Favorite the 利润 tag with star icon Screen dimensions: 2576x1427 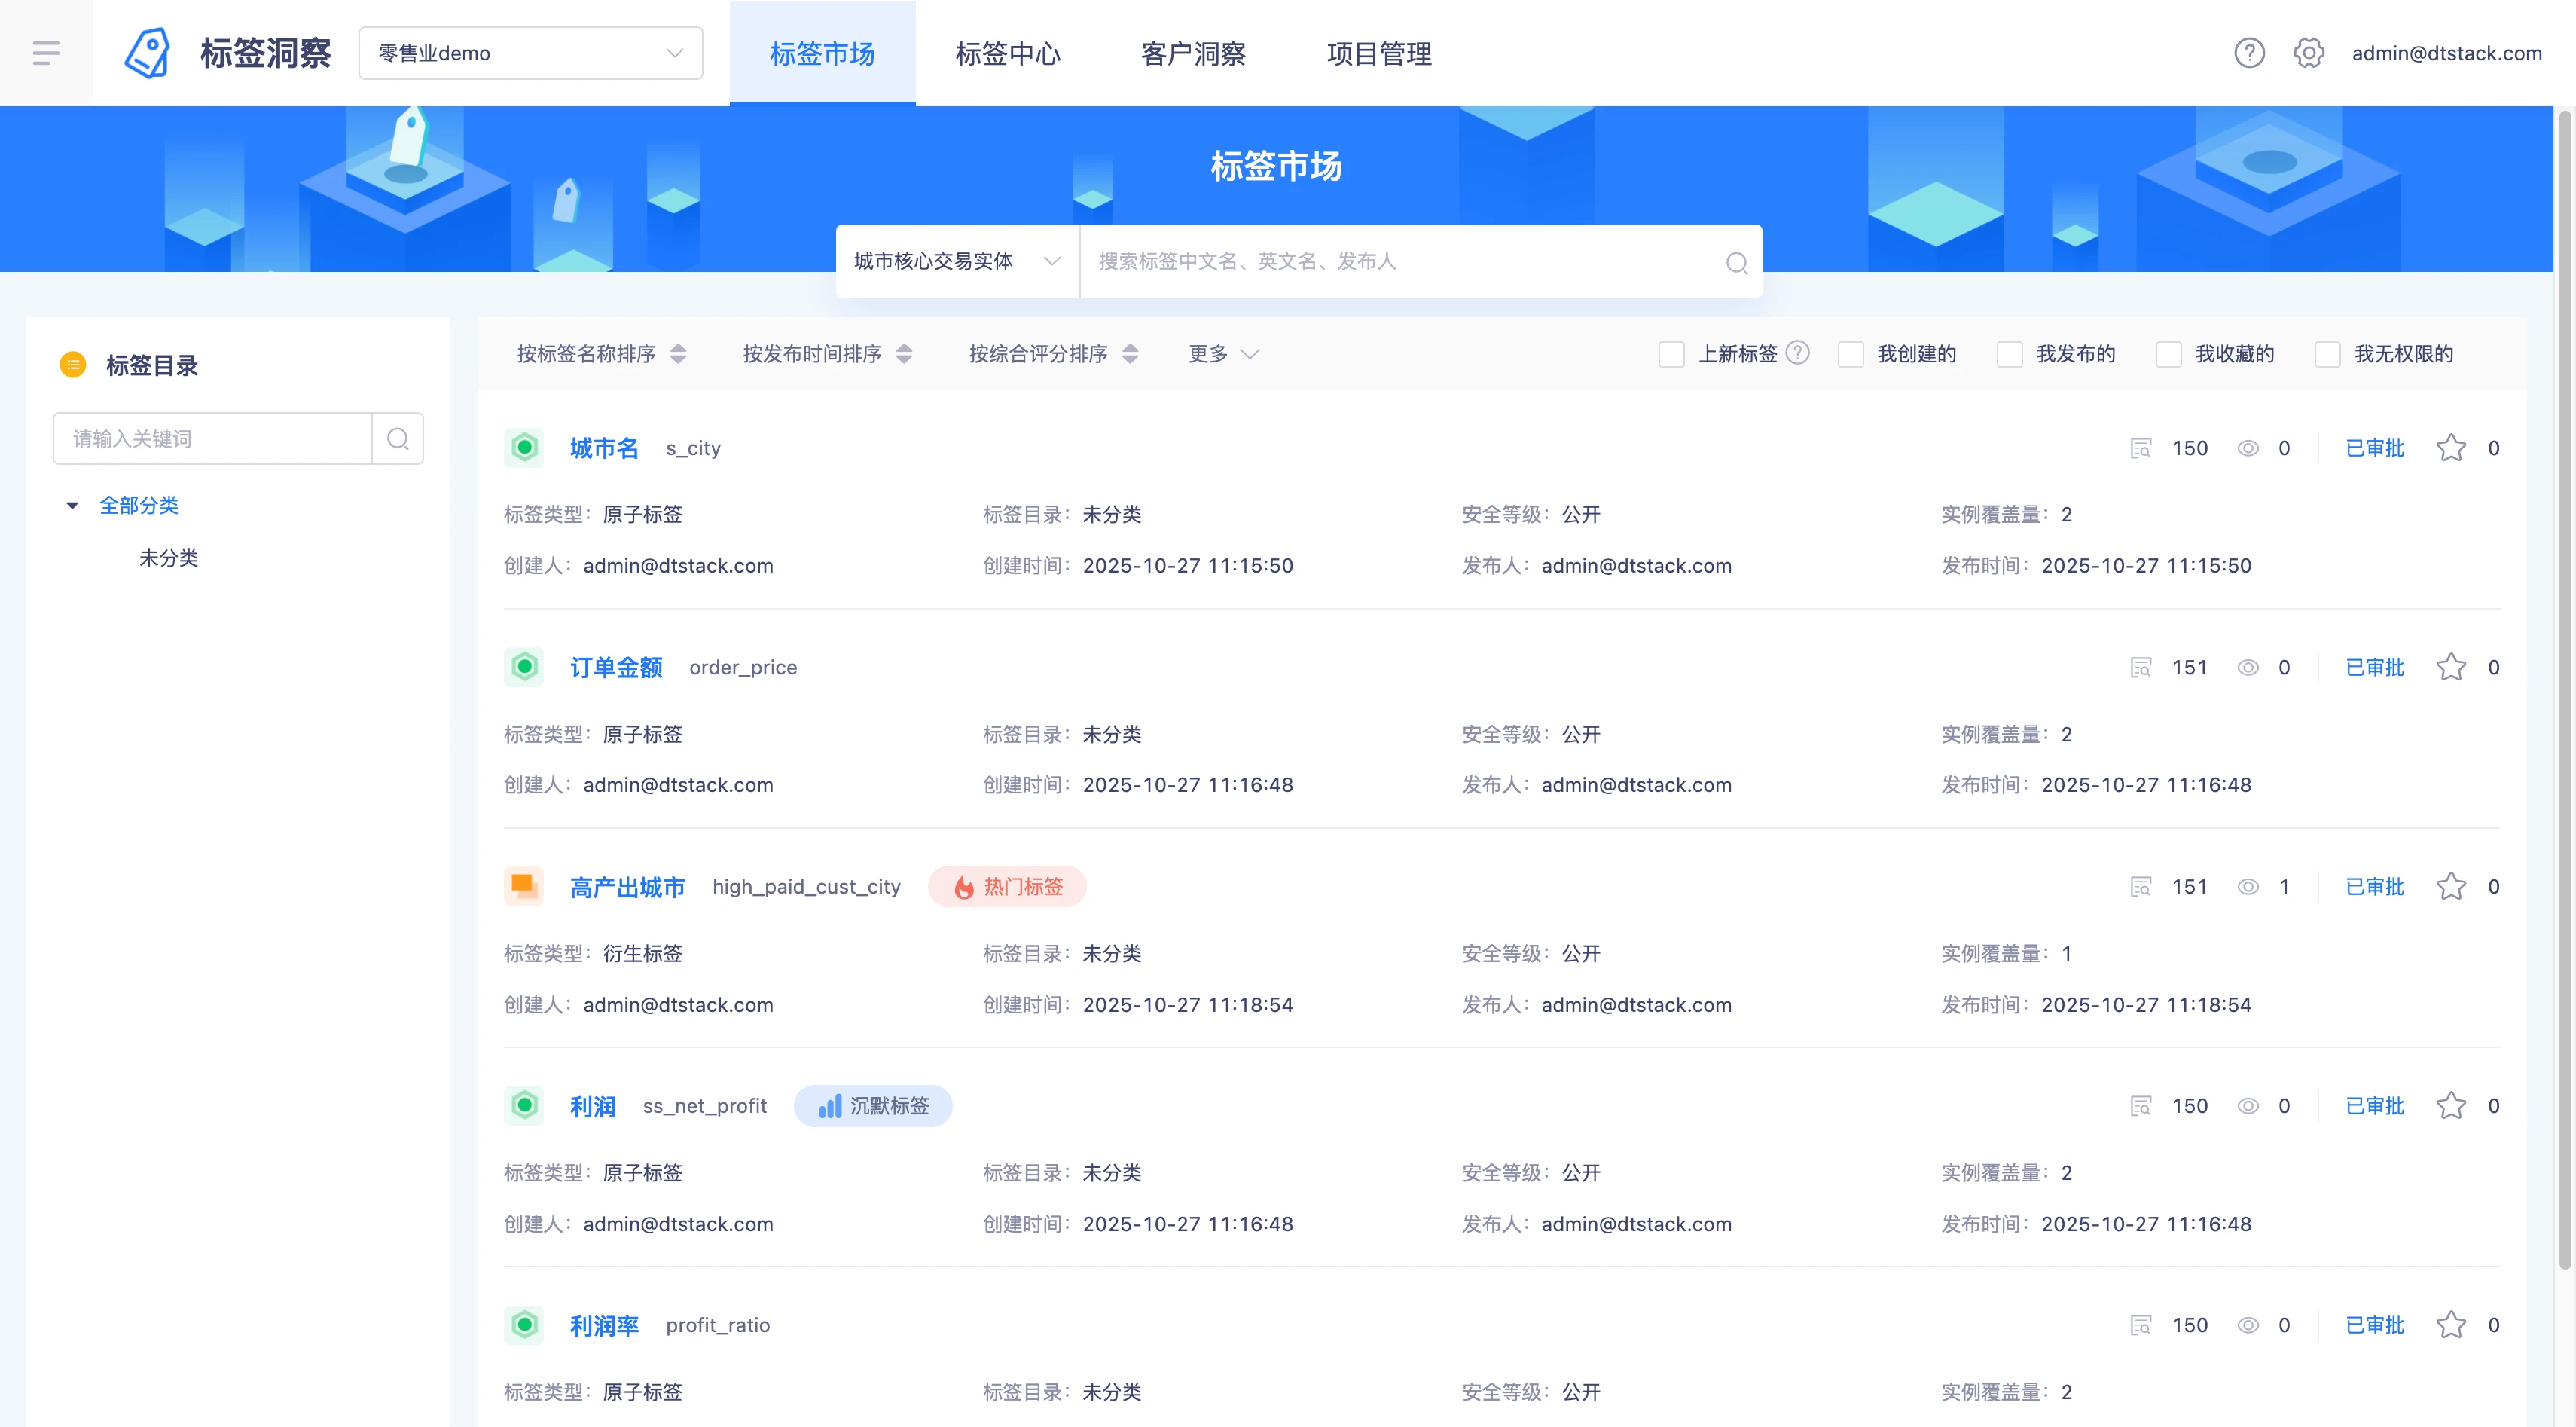point(2451,1105)
